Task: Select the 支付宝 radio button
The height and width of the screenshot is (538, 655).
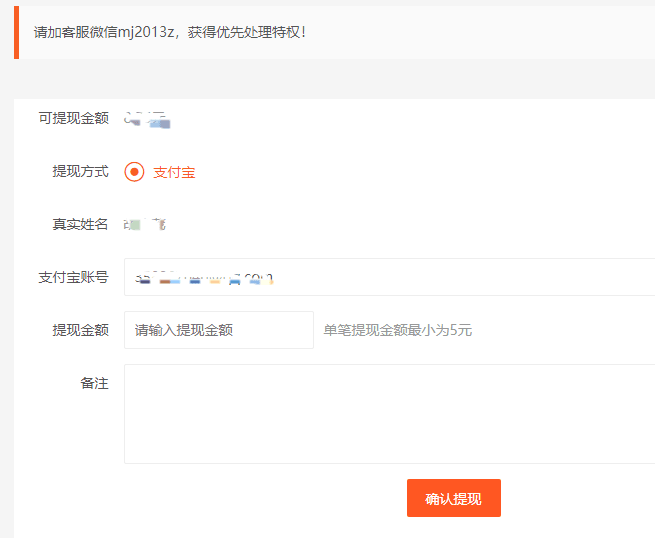Action: pyautogui.click(x=134, y=172)
